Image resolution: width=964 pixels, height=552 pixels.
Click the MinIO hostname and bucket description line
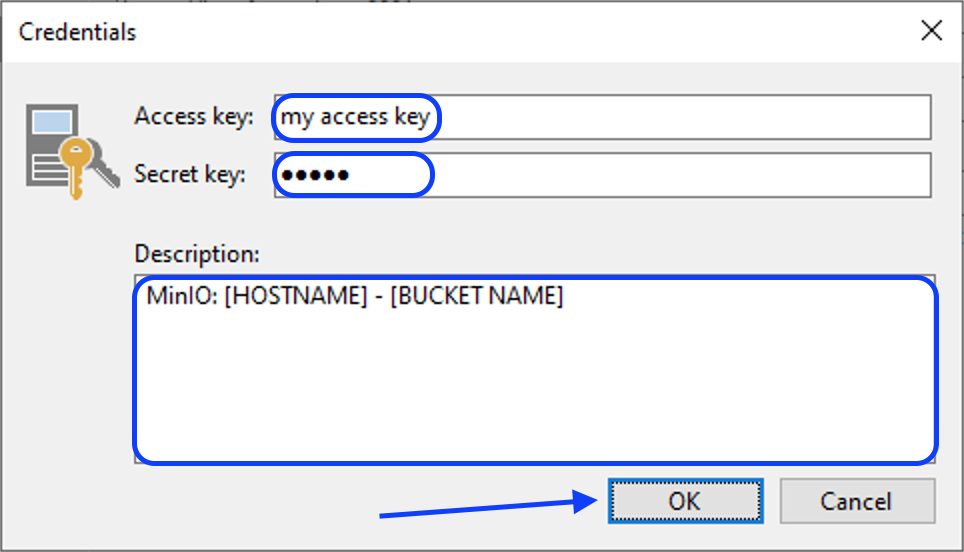355,297
